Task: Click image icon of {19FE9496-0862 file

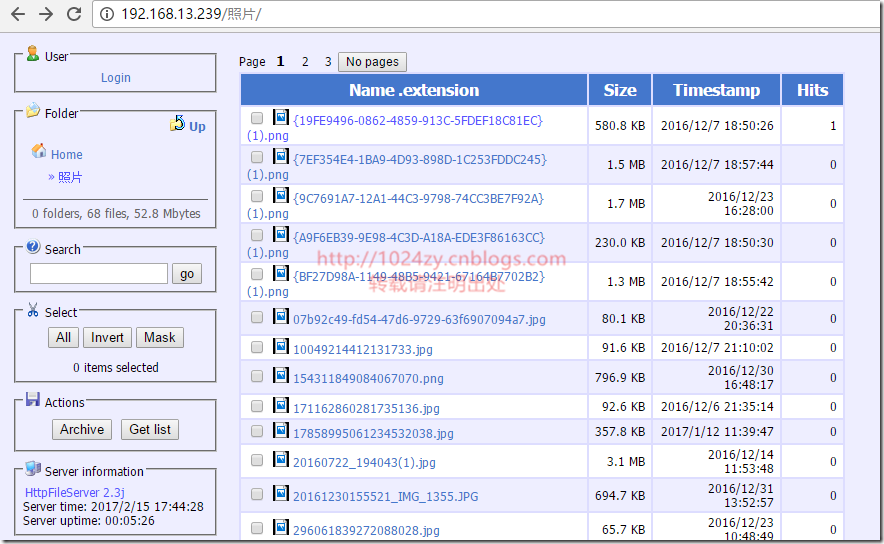Action: (280, 117)
